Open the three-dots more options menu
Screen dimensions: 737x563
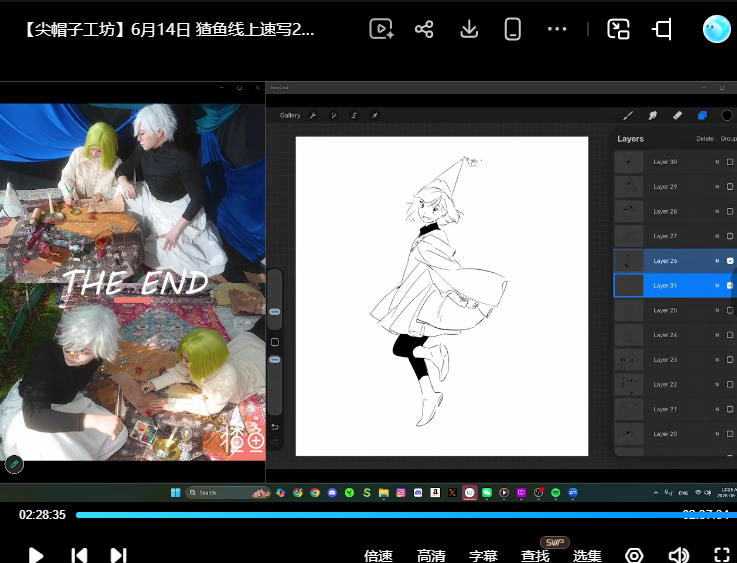pos(557,29)
